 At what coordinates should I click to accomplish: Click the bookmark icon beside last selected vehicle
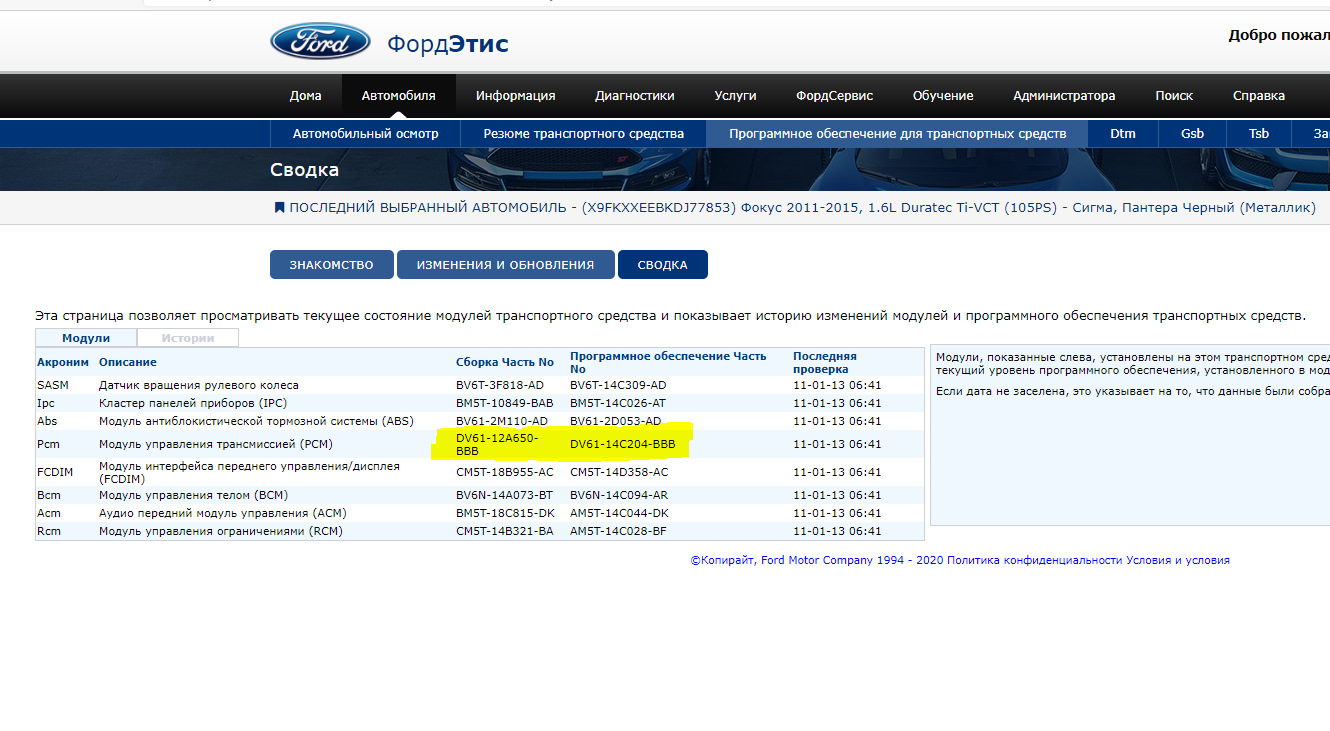click(279, 210)
